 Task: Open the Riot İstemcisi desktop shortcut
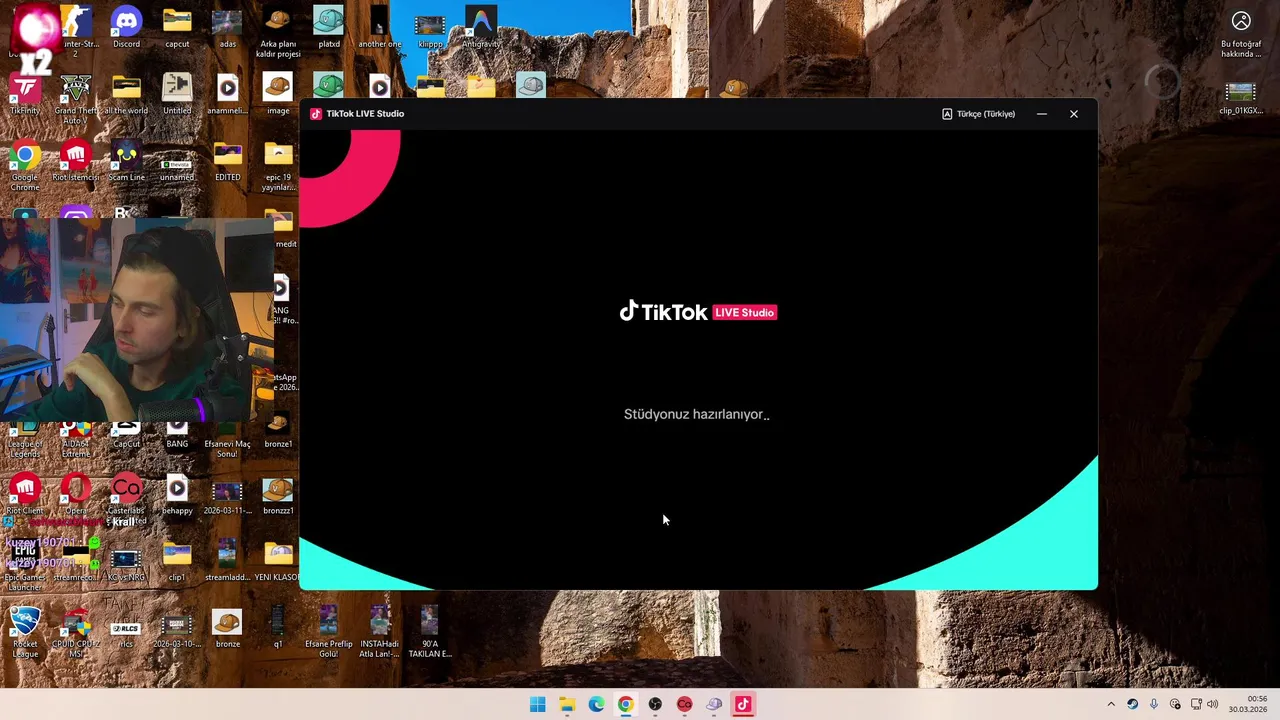[x=76, y=162]
